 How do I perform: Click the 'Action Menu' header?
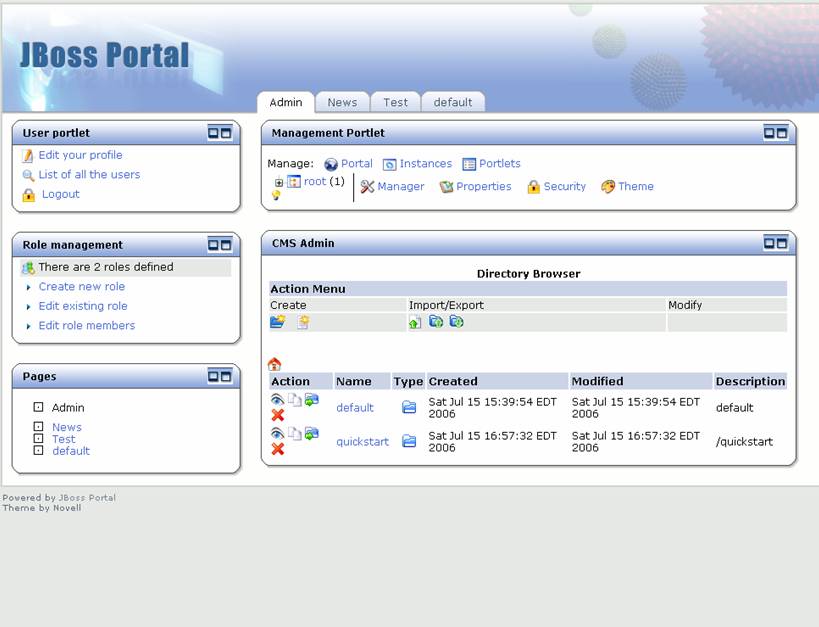pyautogui.click(x=308, y=289)
